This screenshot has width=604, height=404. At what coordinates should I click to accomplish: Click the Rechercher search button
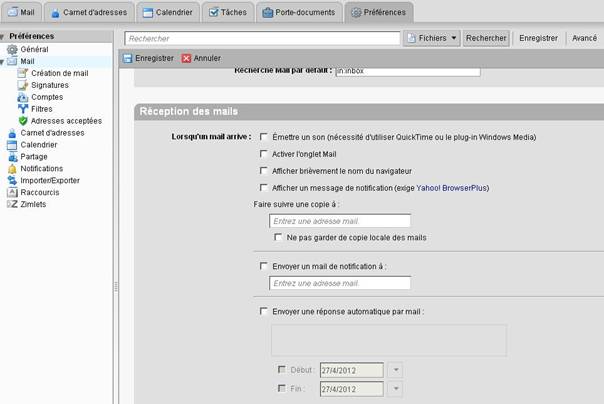click(x=486, y=38)
